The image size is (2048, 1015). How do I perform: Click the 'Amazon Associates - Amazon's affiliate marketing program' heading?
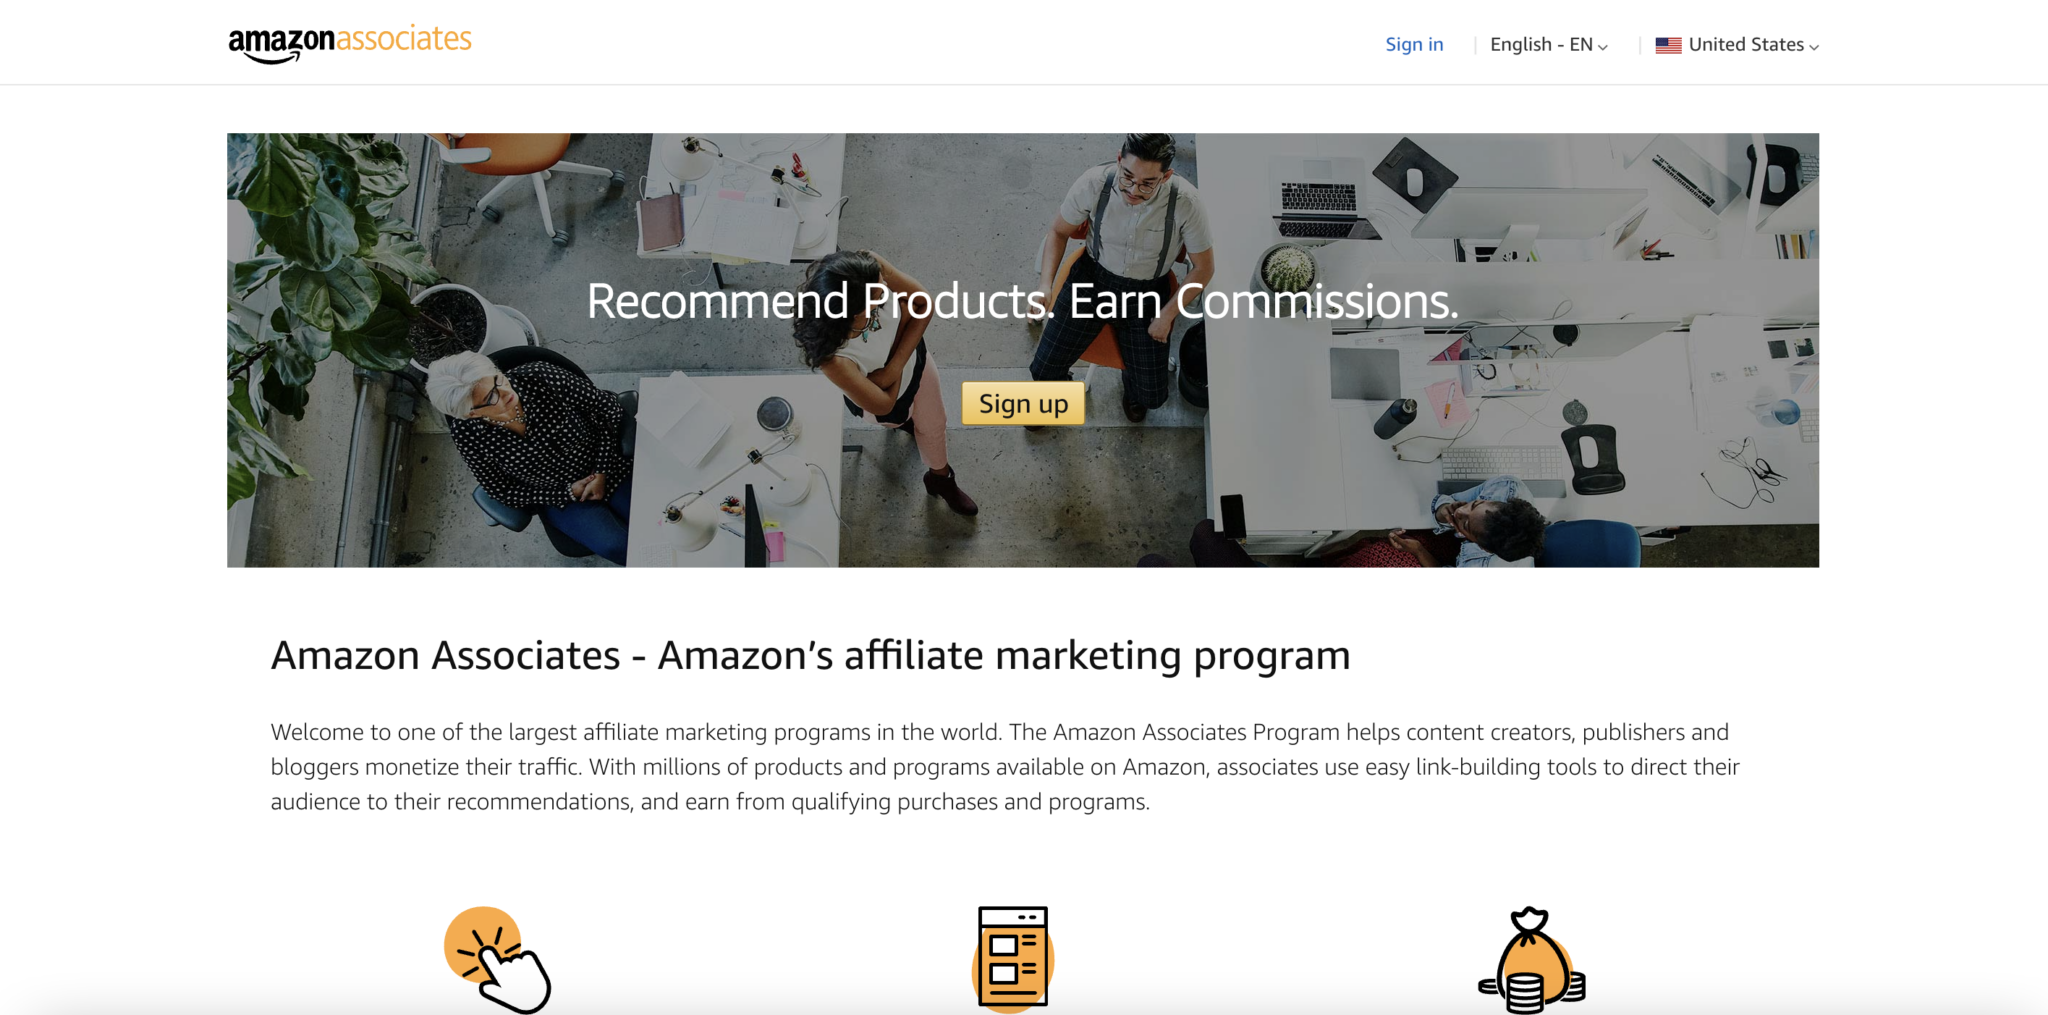click(x=810, y=656)
